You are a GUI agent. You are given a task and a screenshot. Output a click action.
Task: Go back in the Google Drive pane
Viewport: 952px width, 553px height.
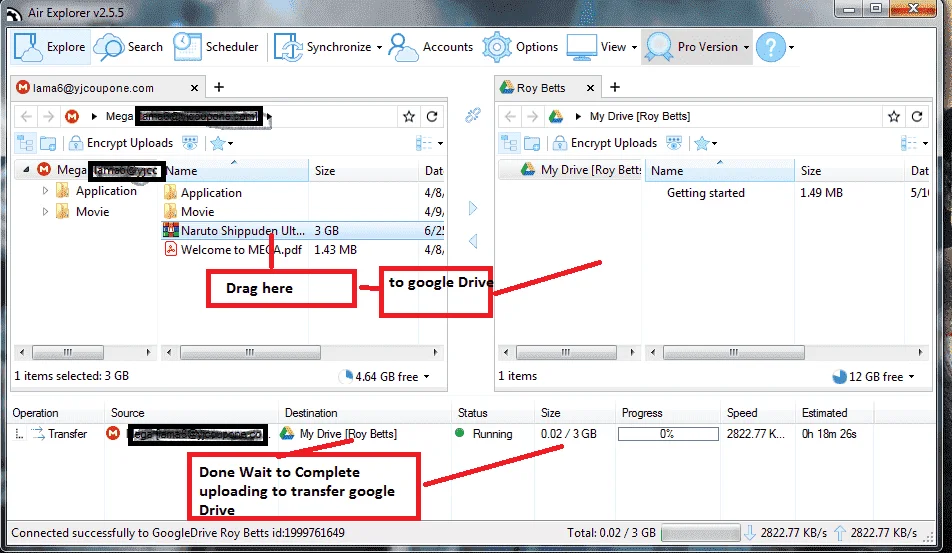tap(511, 116)
